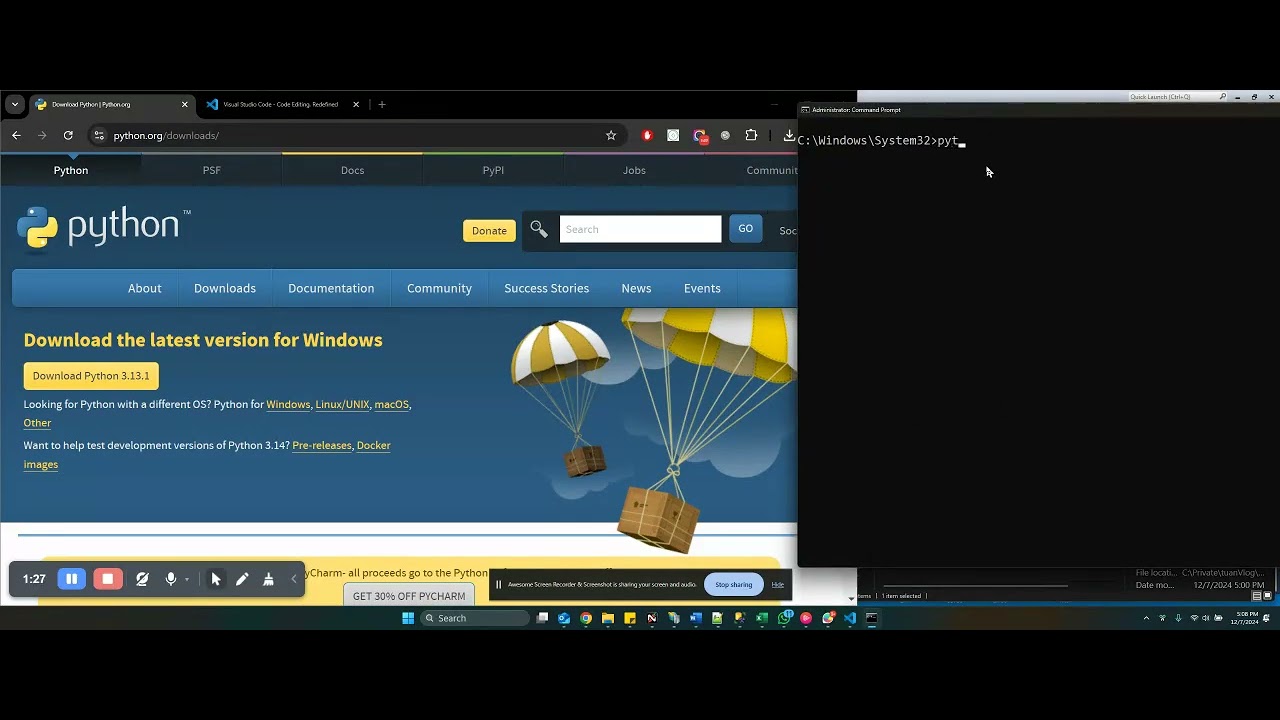This screenshot has width=1280, height=720.
Task: Follow the macOS download link
Action: click(x=392, y=404)
